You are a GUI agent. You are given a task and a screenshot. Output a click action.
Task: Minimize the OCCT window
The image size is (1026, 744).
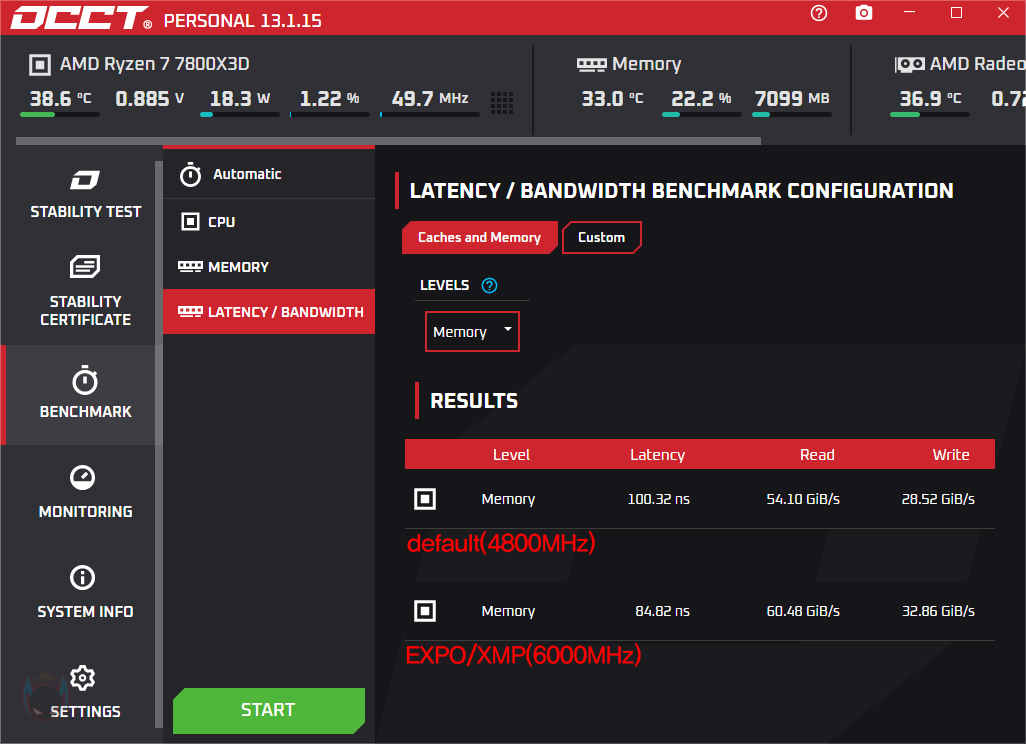pyautogui.click(x=910, y=13)
